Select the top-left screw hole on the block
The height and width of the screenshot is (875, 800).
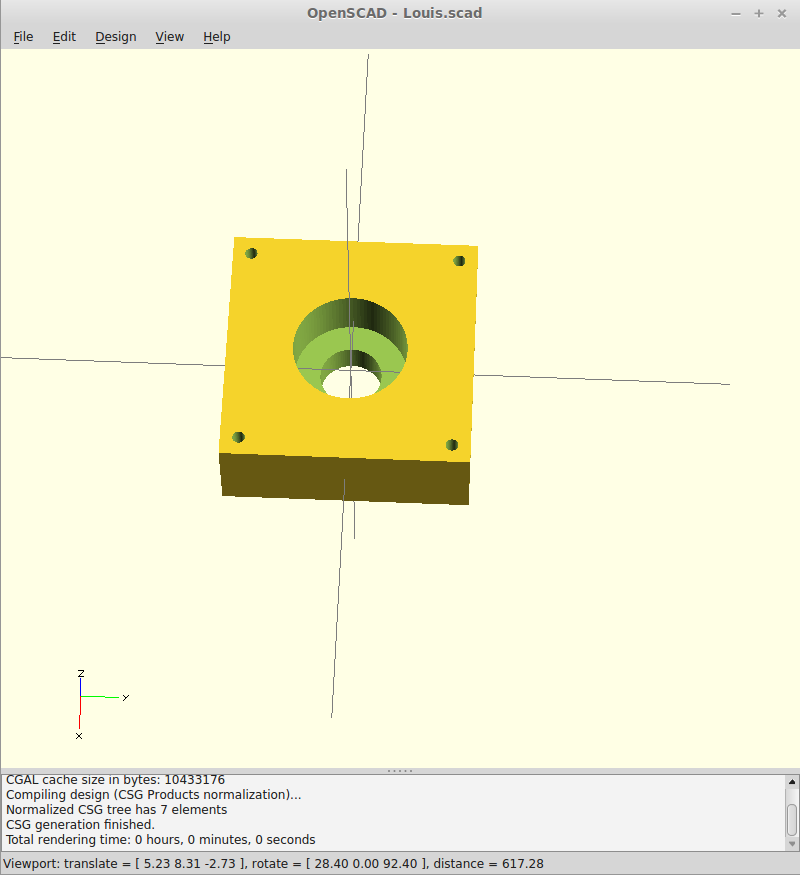(251, 253)
